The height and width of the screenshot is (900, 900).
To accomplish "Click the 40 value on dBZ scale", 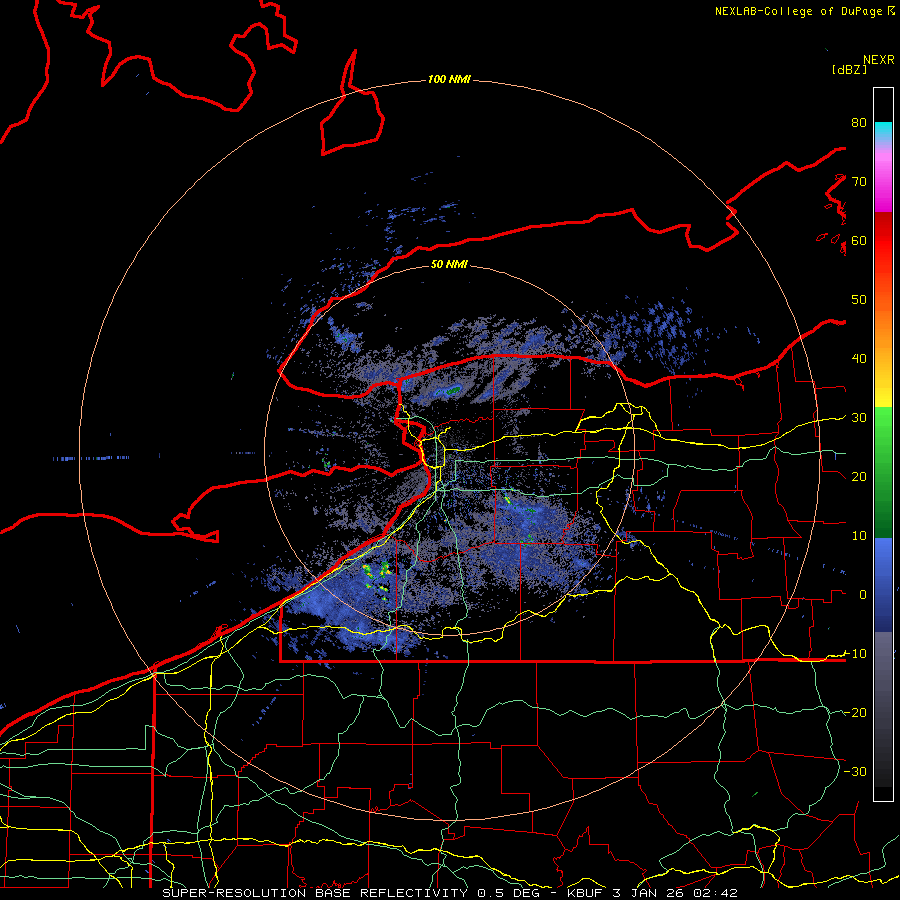I will point(859,359).
